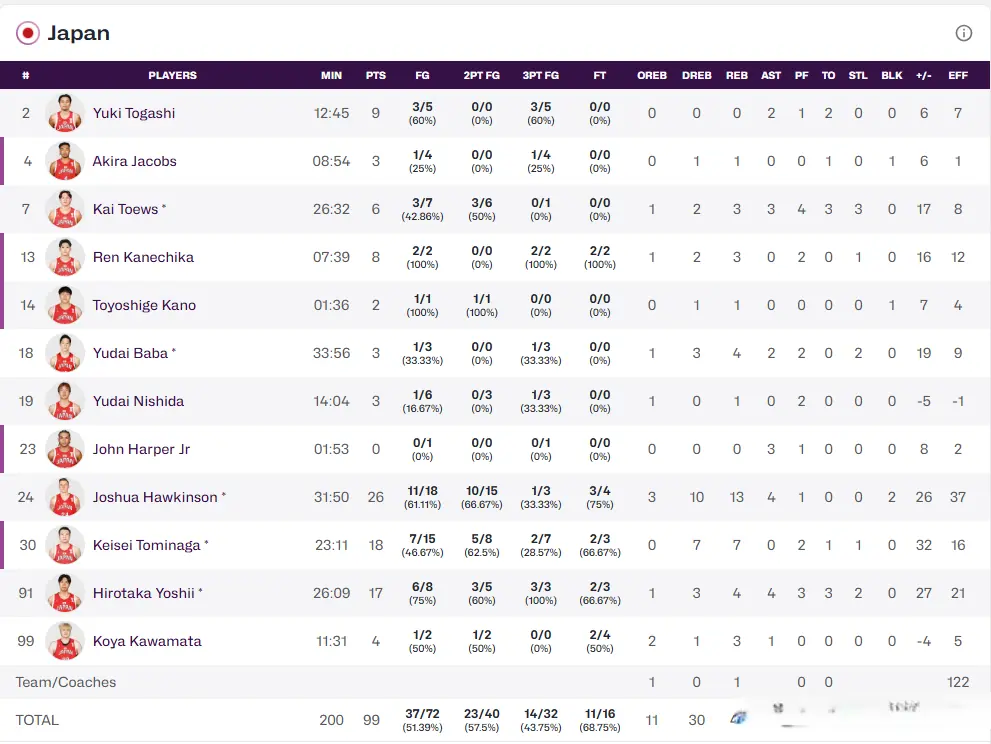Viewport: 991px width, 744px height.
Task: Open Yudai Nishida player link
Action: coord(138,401)
